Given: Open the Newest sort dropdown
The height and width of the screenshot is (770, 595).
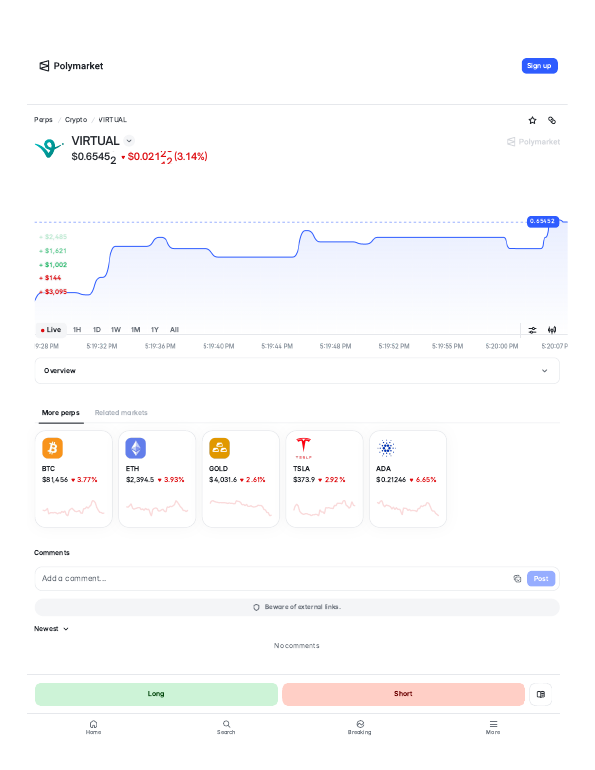Looking at the screenshot, I should (51, 629).
